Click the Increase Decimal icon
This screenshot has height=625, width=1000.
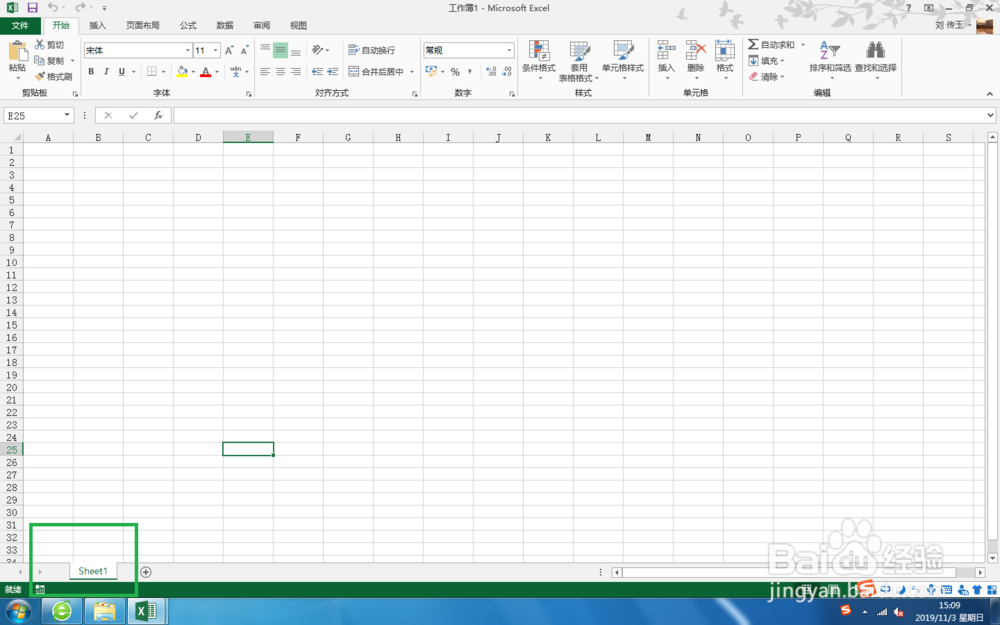click(x=491, y=72)
